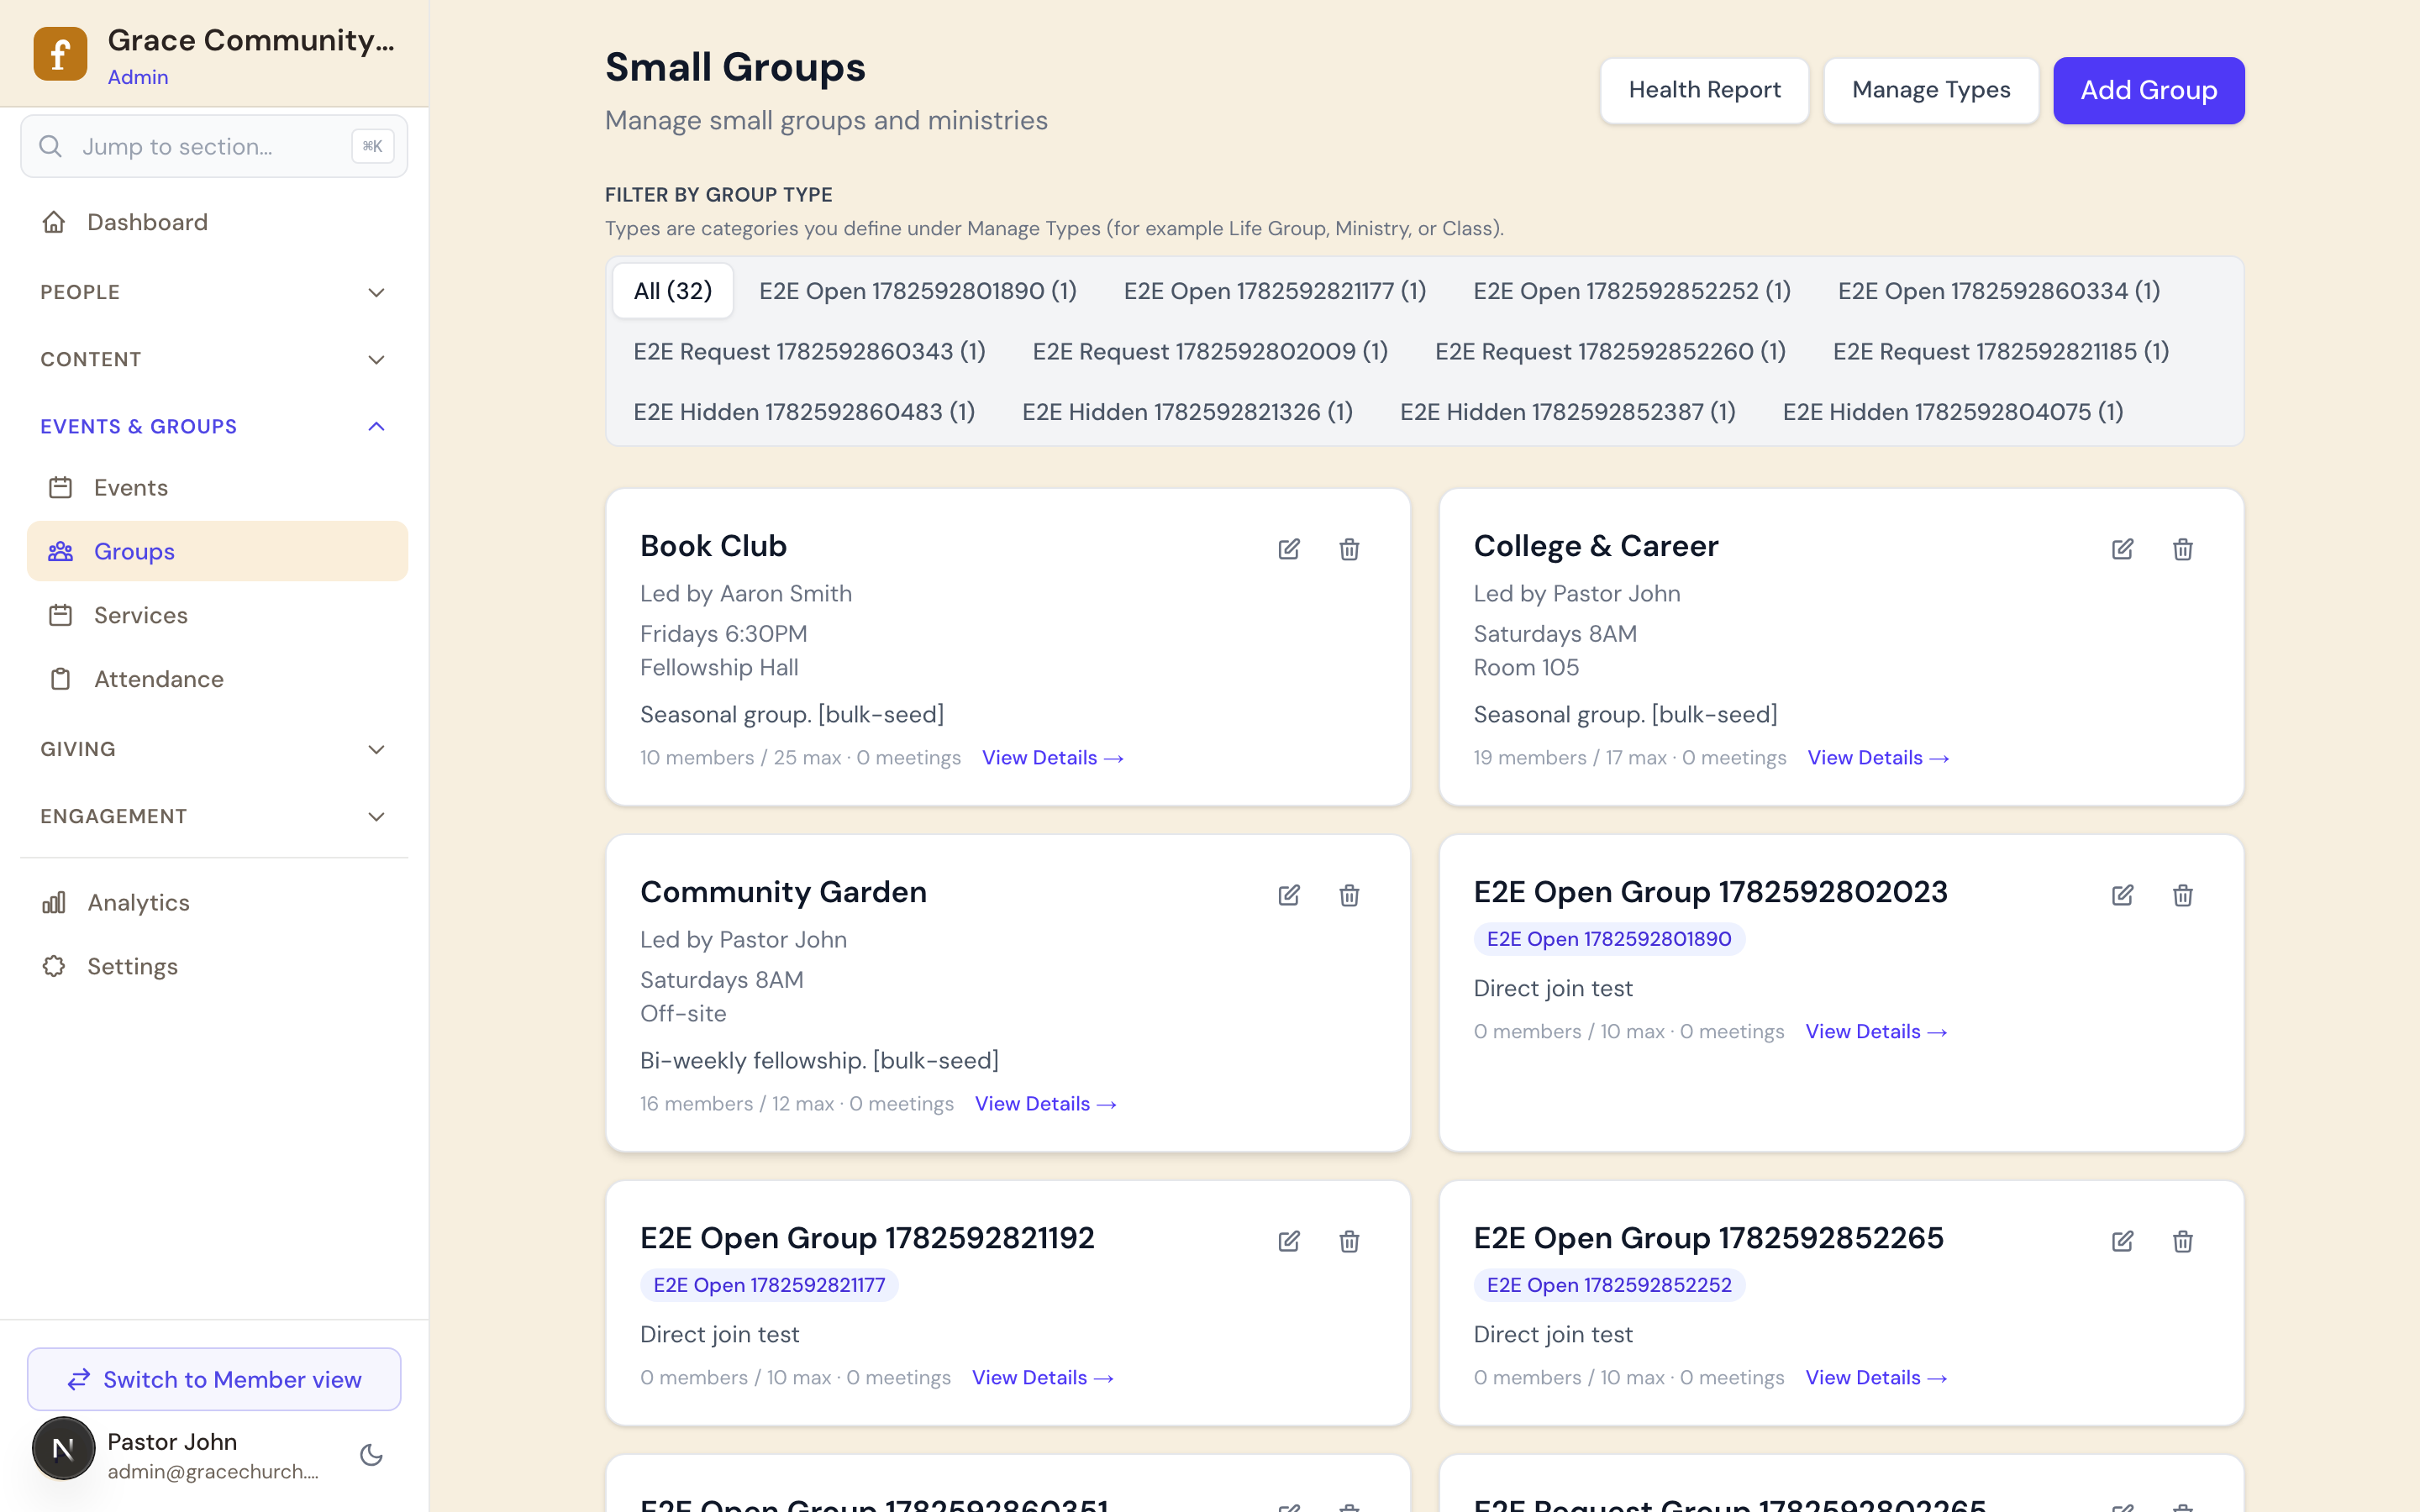
Task: View Details of E2E Open Group 1782592802023
Action: [x=1876, y=1032]
